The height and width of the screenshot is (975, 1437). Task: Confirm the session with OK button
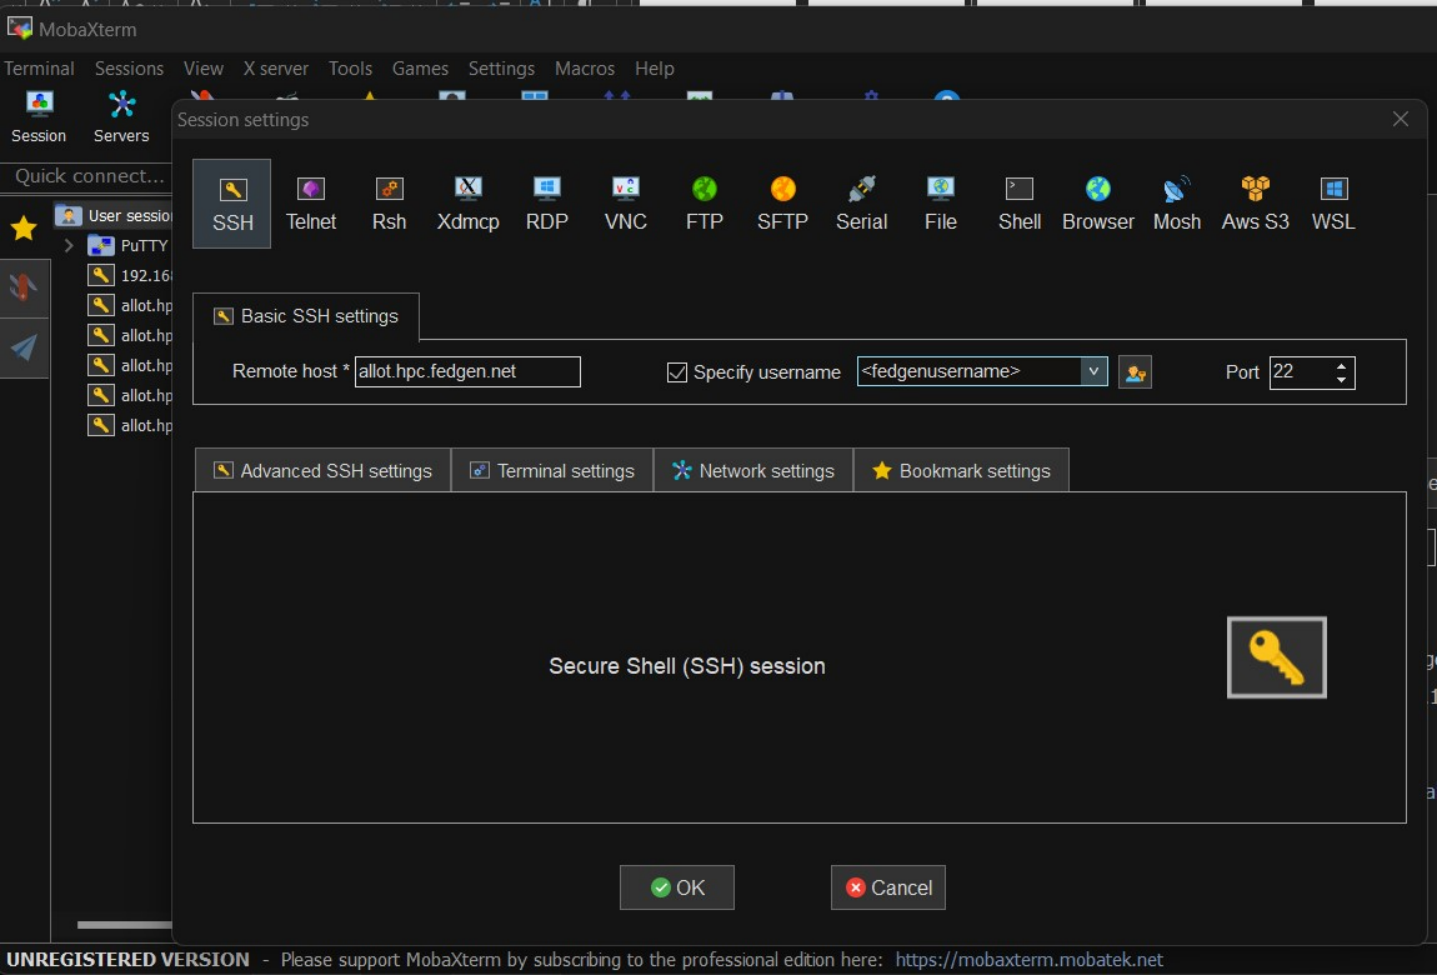tap(677, 887)
